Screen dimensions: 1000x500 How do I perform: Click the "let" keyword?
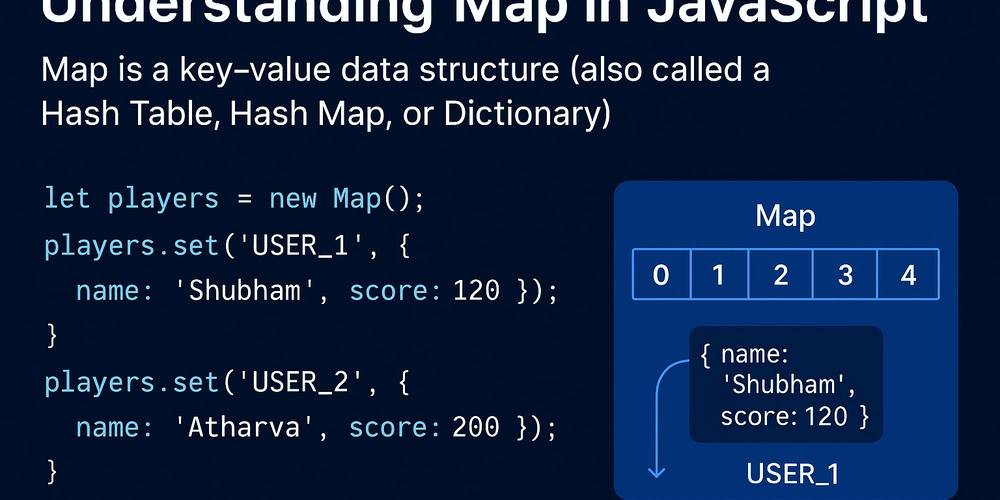point(67,199)
